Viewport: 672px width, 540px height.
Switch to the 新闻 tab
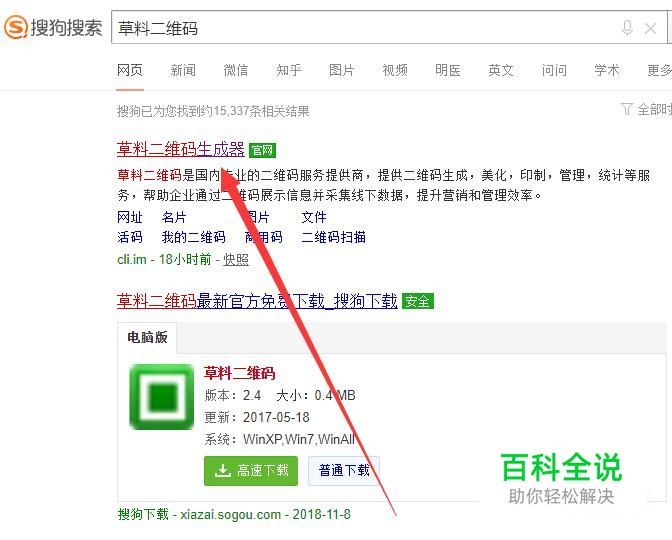183,70
